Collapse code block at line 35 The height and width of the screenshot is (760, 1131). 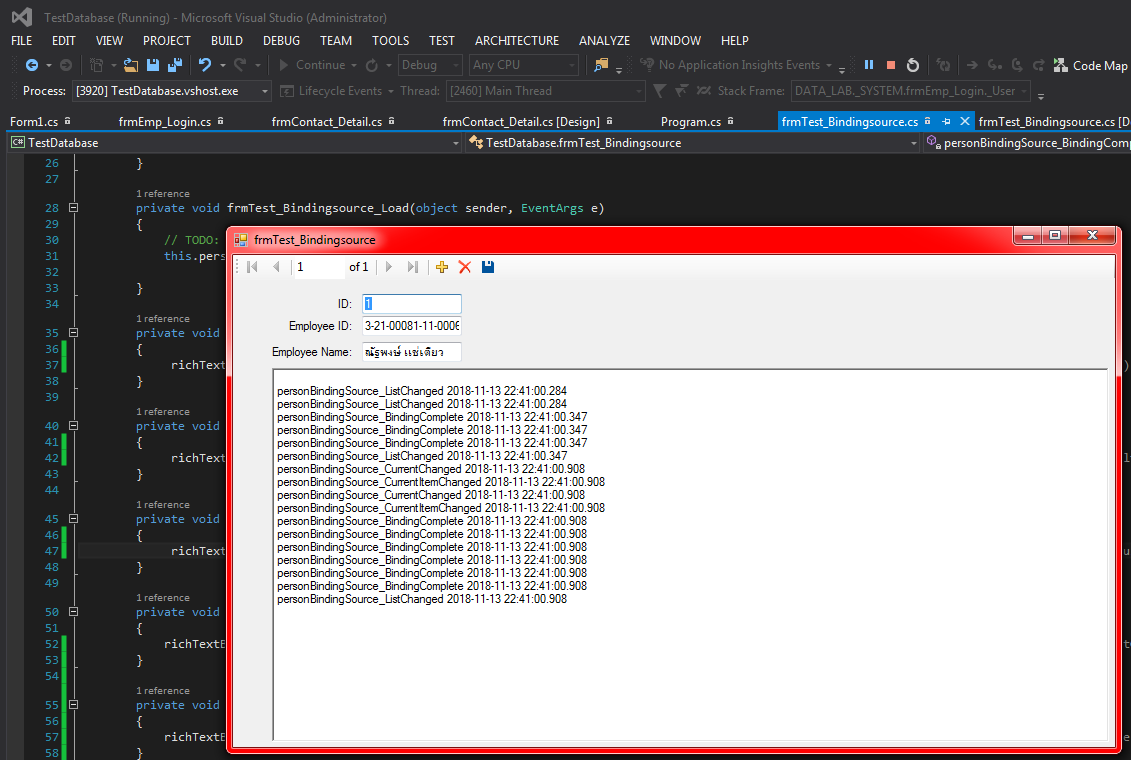(x=73, y=333)
